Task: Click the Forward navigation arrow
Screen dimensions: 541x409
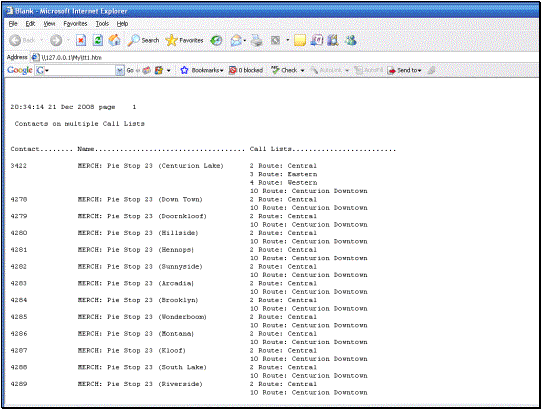Action: coord(56,40)
